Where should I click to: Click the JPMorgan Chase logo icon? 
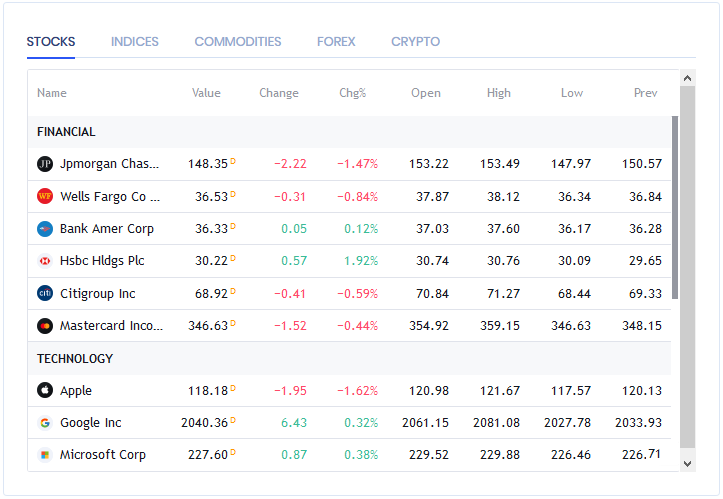[x=45, y=164]
